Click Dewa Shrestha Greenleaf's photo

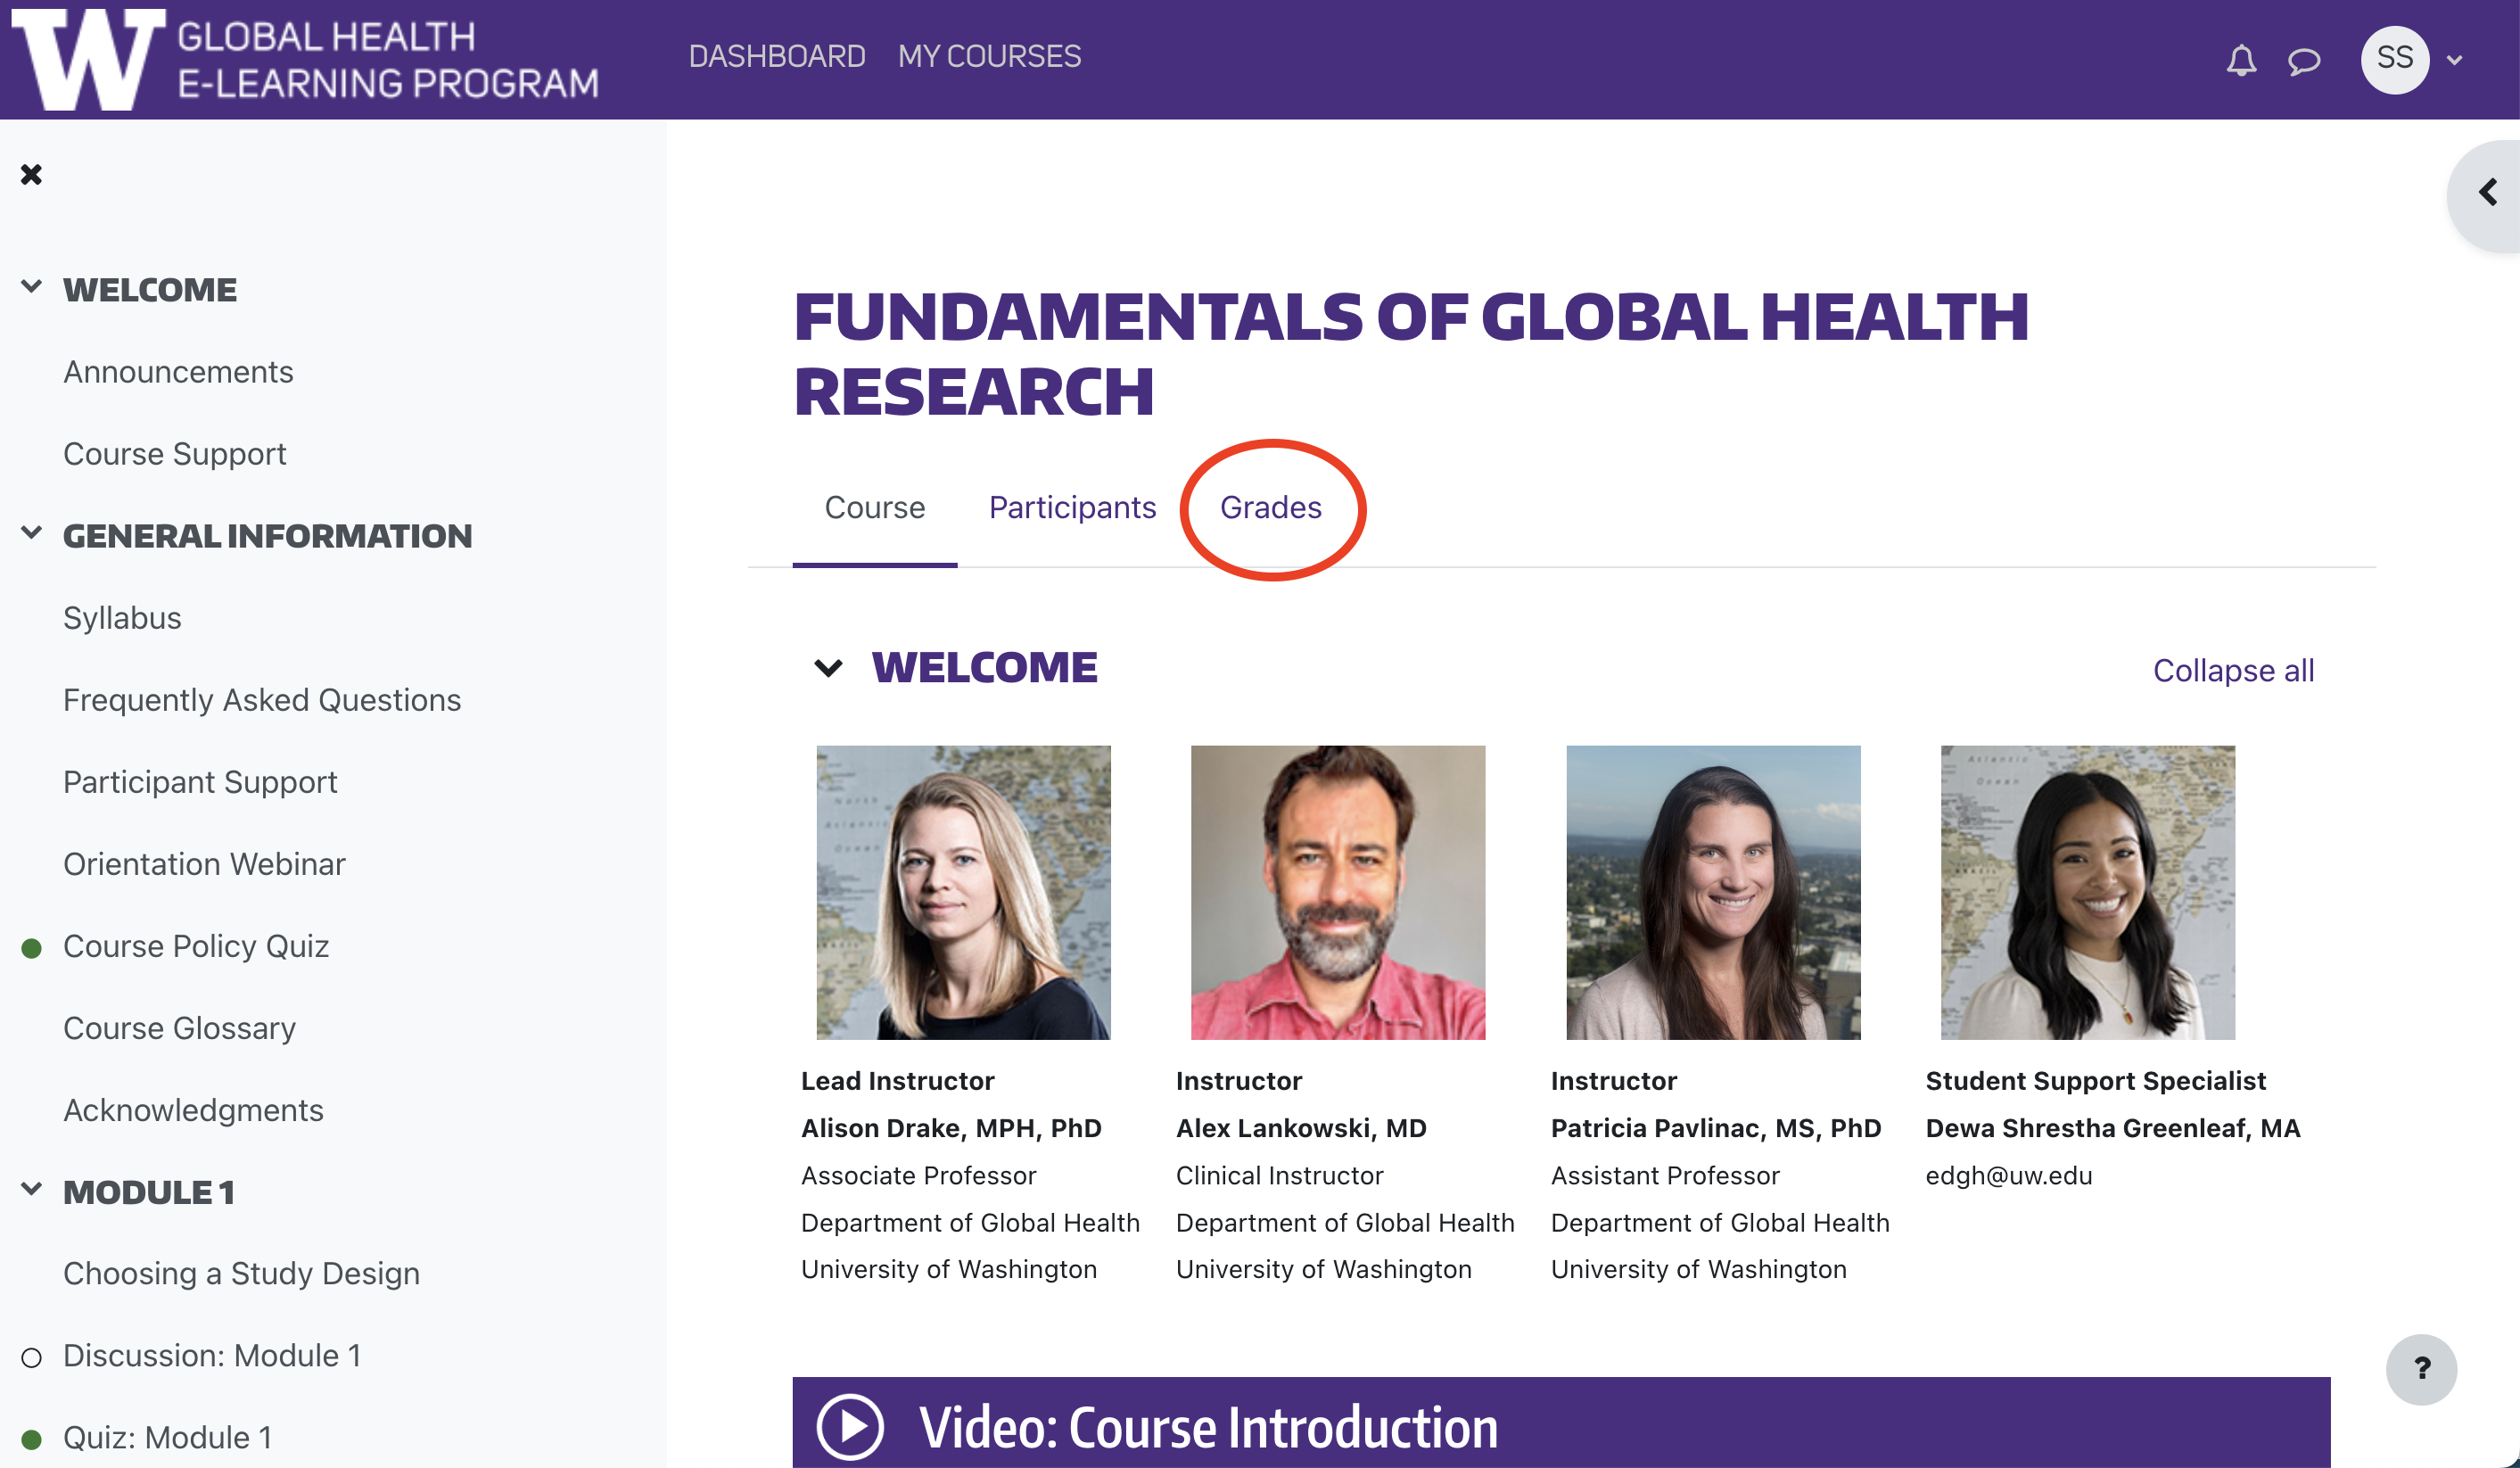[x=2088, y=892]
